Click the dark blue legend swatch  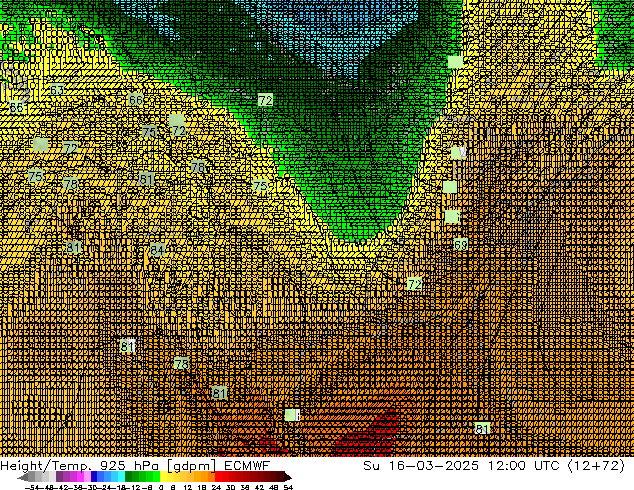coord(94,476)
